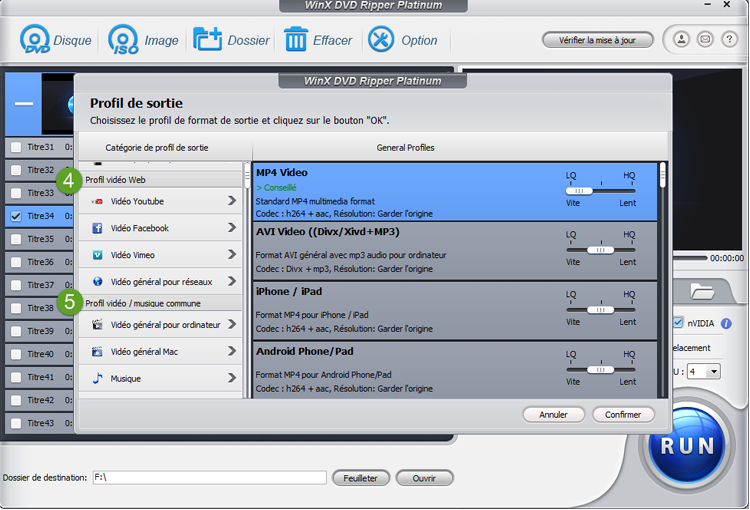Screen dimensions: 750x510
Task: Click the Disque DVD icon
Action: tap(36, 40)
